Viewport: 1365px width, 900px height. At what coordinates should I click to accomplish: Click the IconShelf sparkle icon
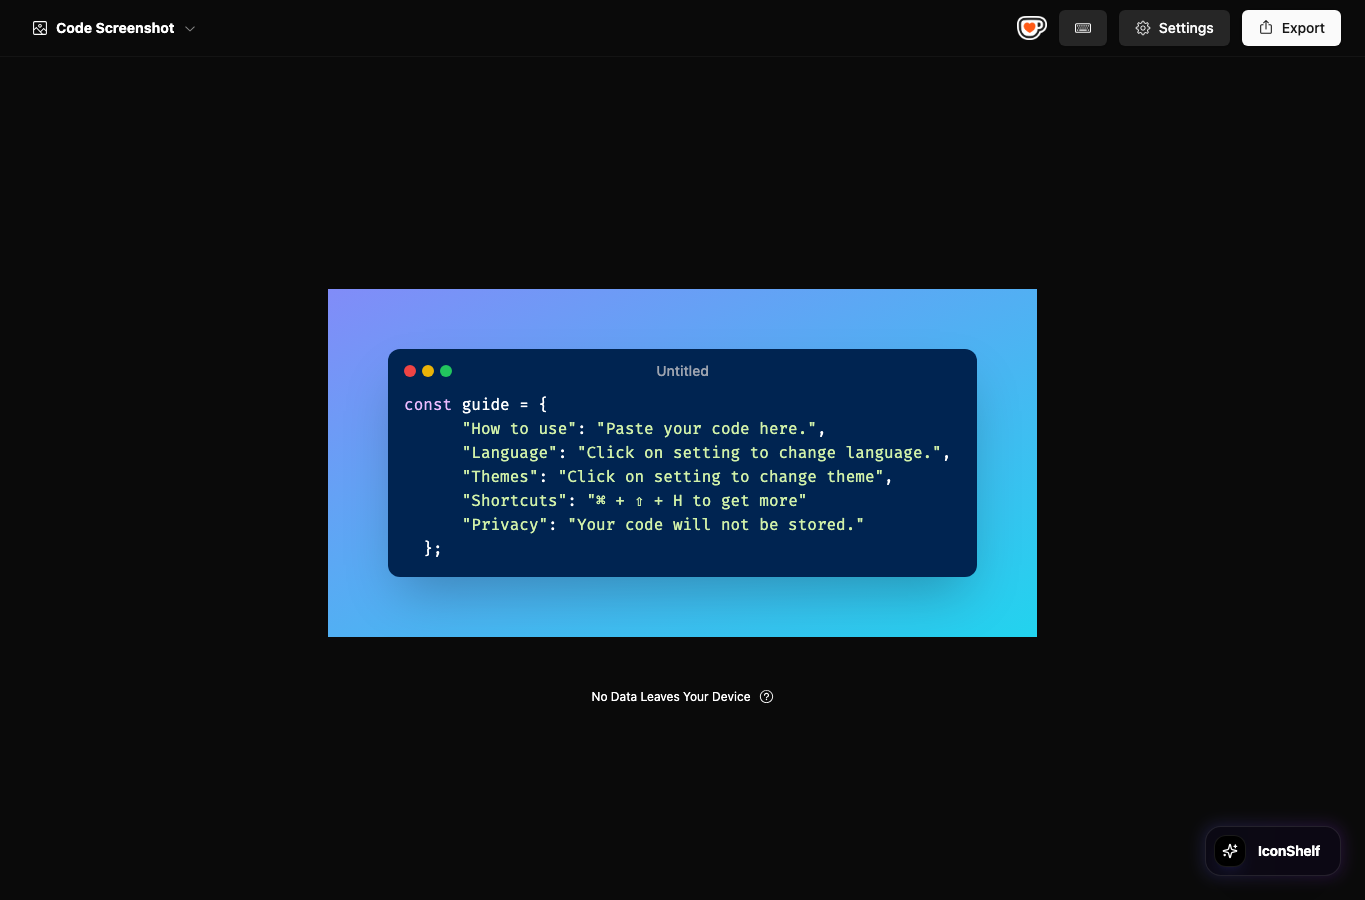click(1230, 851)
